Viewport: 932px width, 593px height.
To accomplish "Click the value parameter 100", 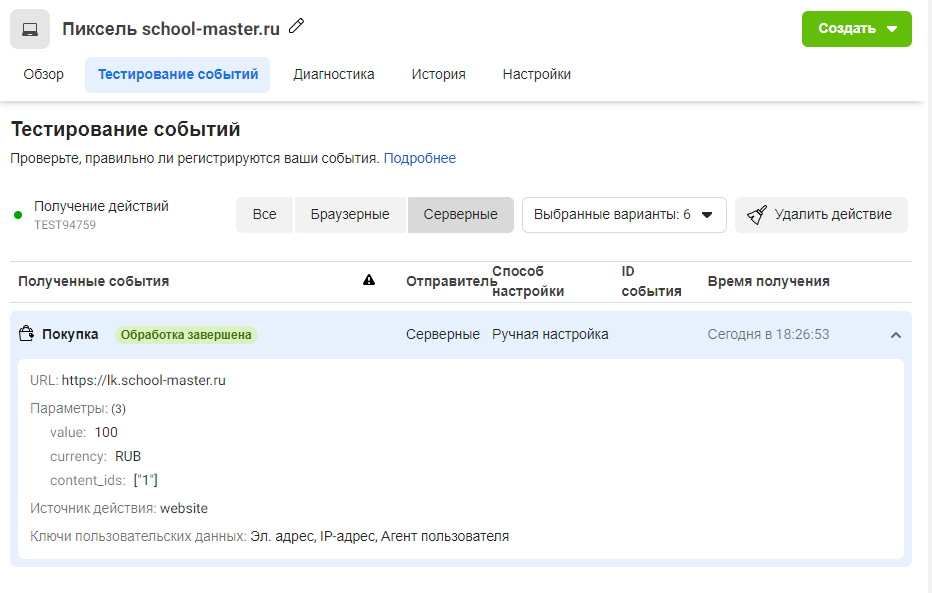I will pos(106,432).
